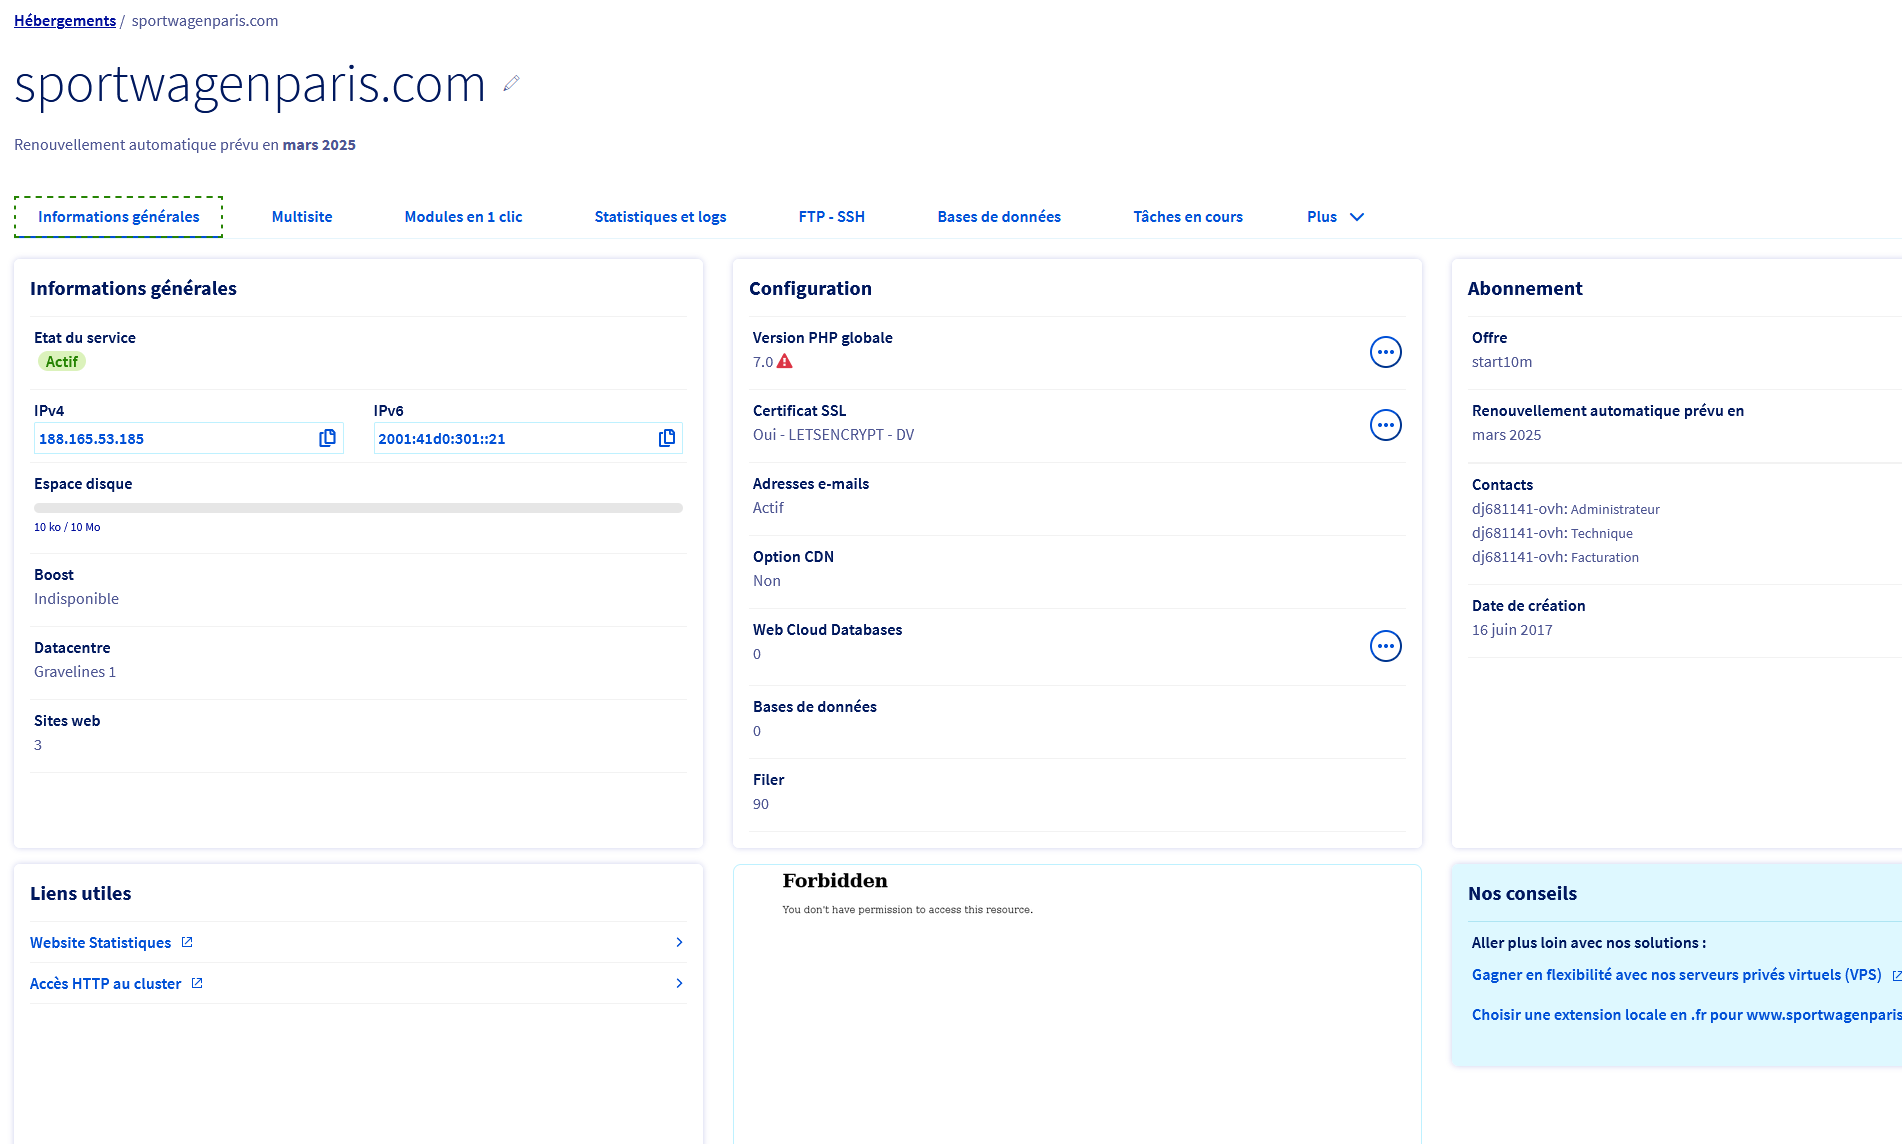The image size is (1902, 1144).
Task: Click the PHP version warning triangle icon
Action: pos(785,361)
